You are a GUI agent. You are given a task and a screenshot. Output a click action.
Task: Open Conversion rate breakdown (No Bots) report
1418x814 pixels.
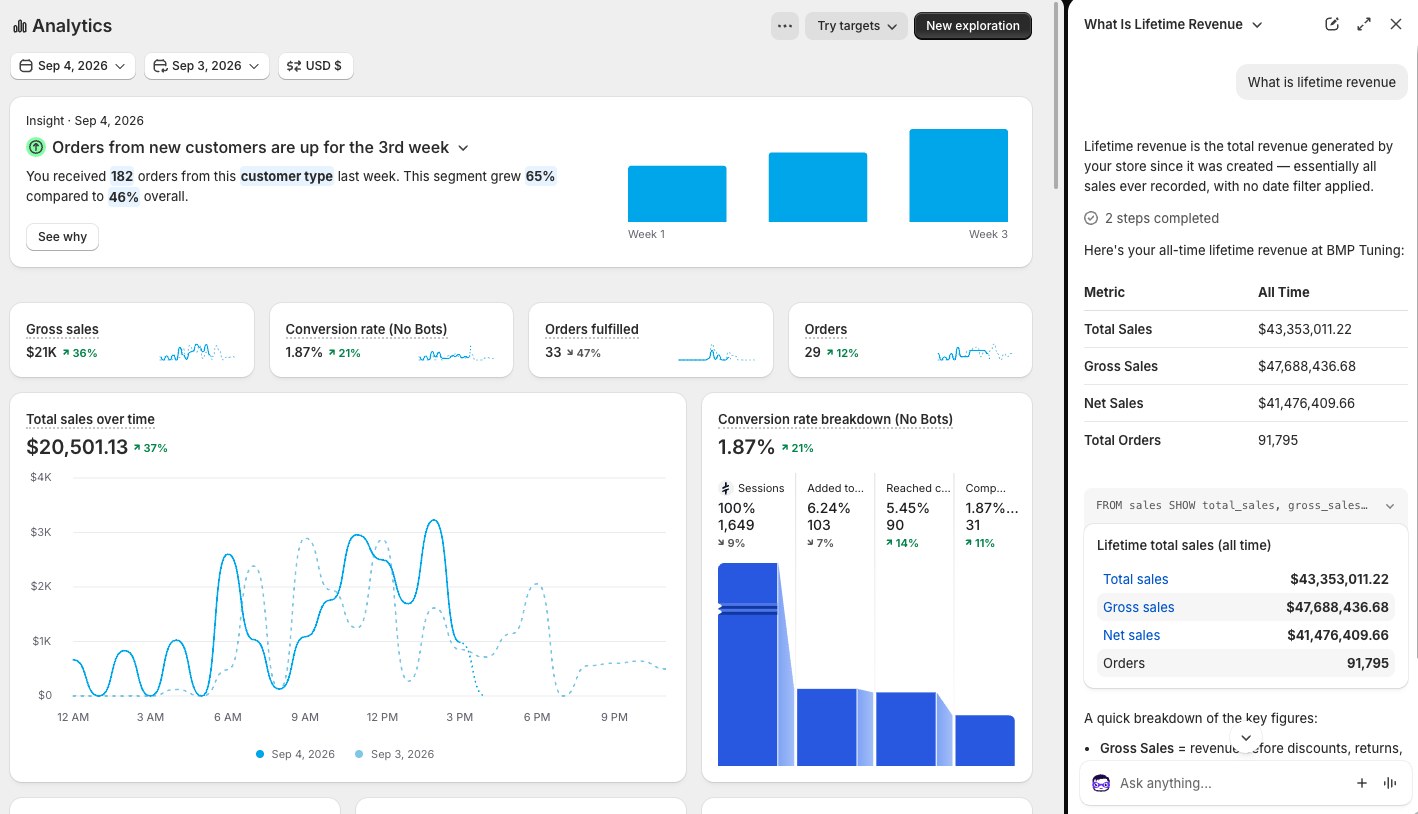[835, 420]
